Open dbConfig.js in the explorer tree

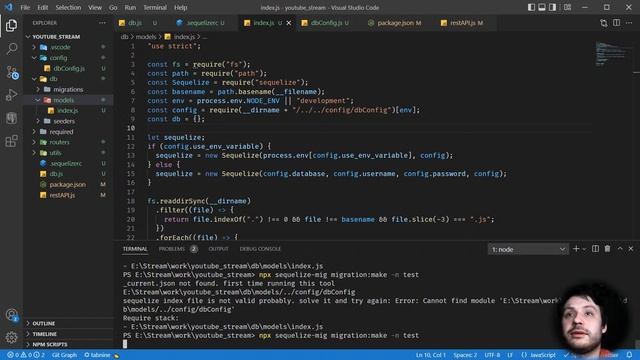coord(69,69)
